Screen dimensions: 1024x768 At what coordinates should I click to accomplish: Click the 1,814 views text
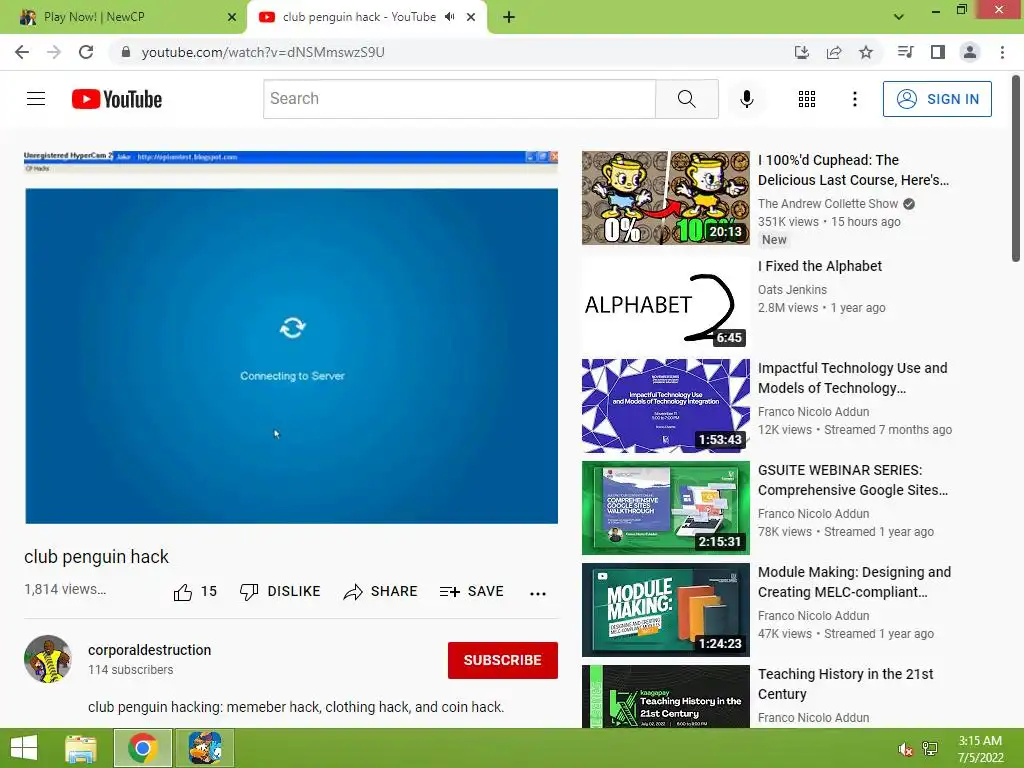(65, 589)
